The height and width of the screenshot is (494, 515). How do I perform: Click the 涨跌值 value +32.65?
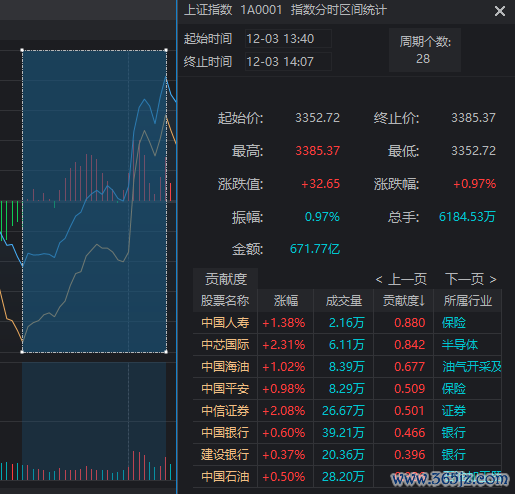pos(320,184)
